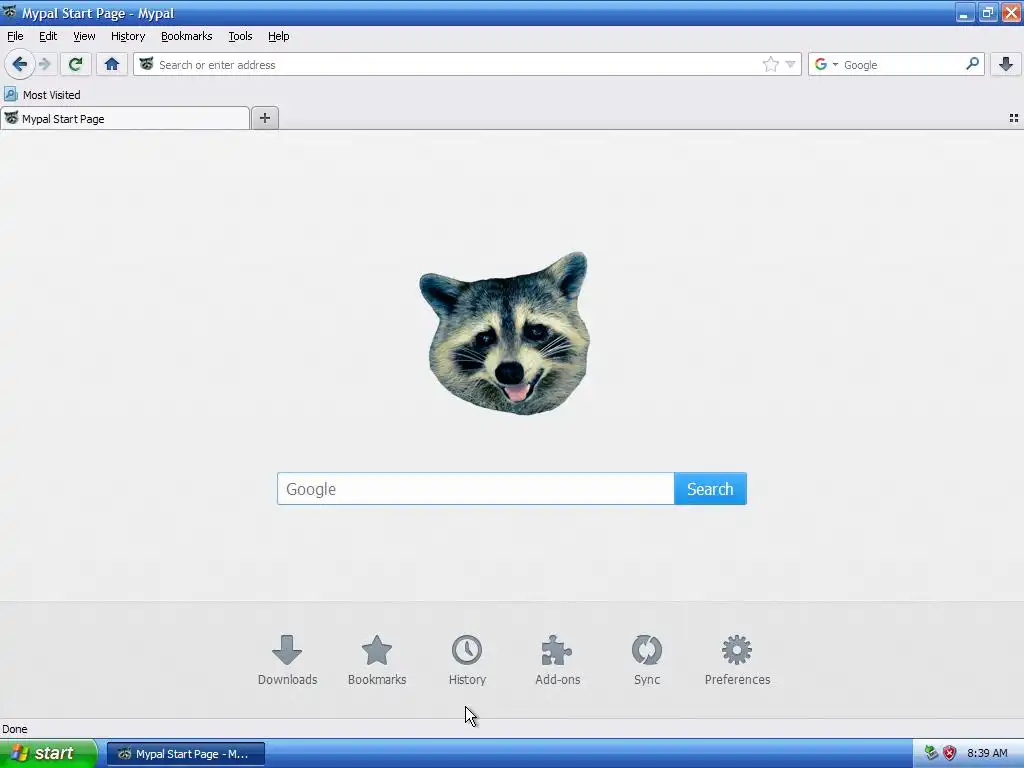Click the raccoon logo image

point(505,333)
